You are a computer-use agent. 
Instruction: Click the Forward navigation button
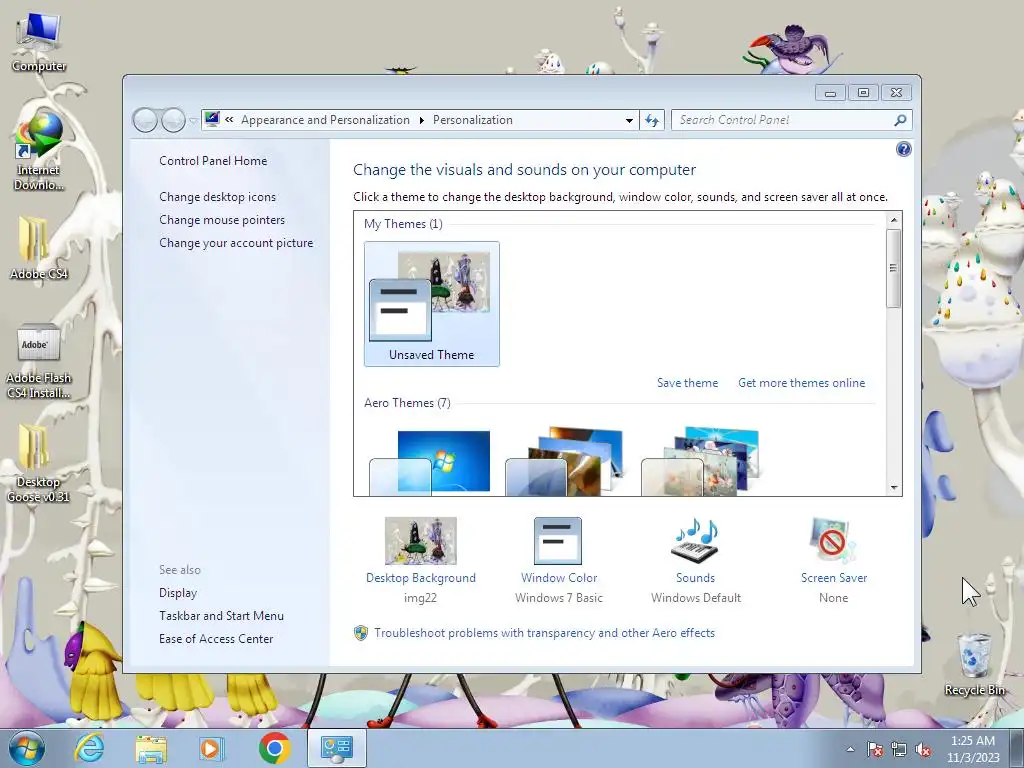pos(172,120)
